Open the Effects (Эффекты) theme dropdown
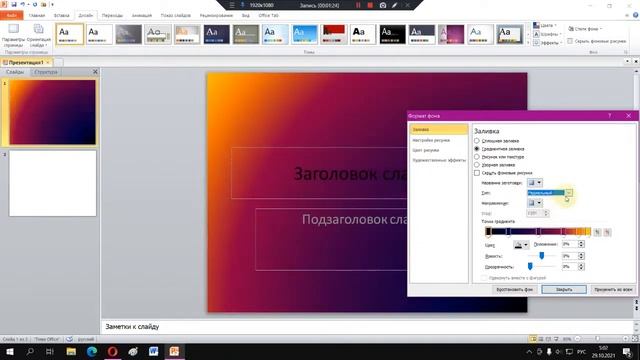 tap(547, 43)
